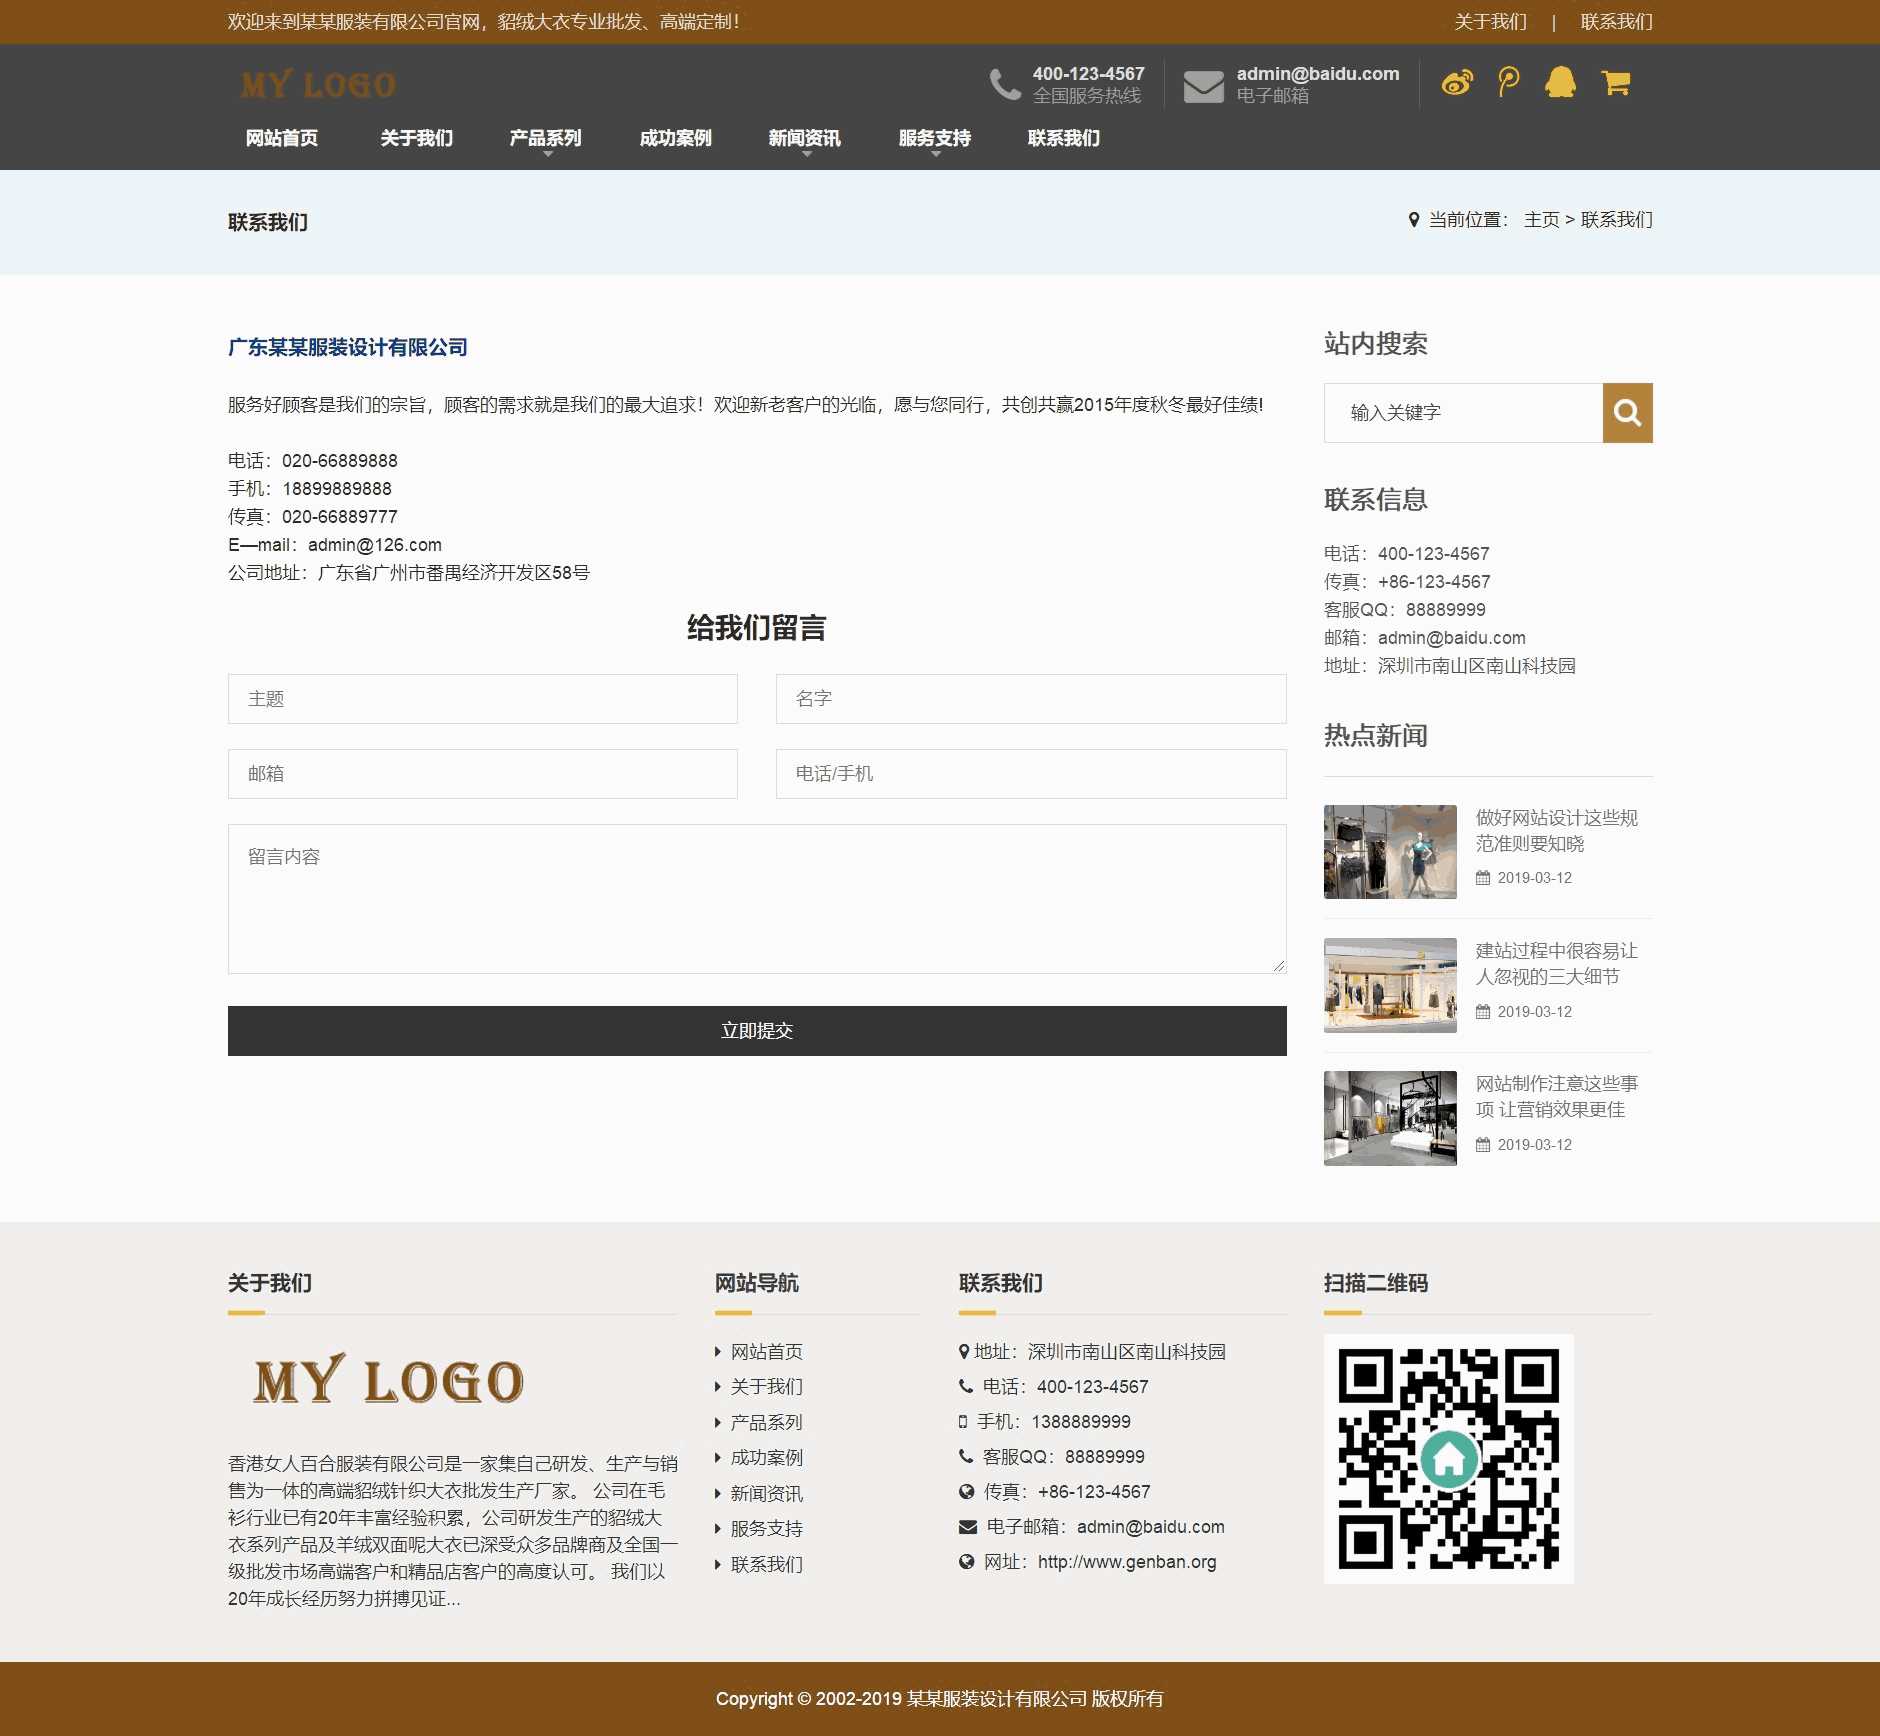
Task: Click the 输入关键字 search input box
Action: click(1463, 413)
